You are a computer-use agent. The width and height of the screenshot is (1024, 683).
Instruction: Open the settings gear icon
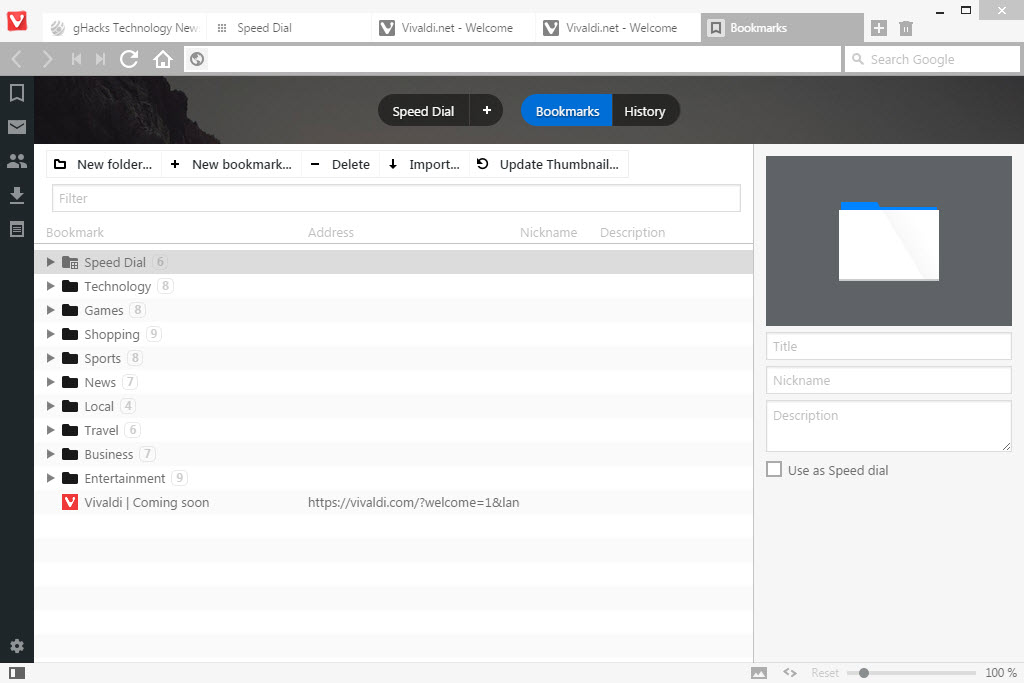pyautogui.click(x=17, y=646)
